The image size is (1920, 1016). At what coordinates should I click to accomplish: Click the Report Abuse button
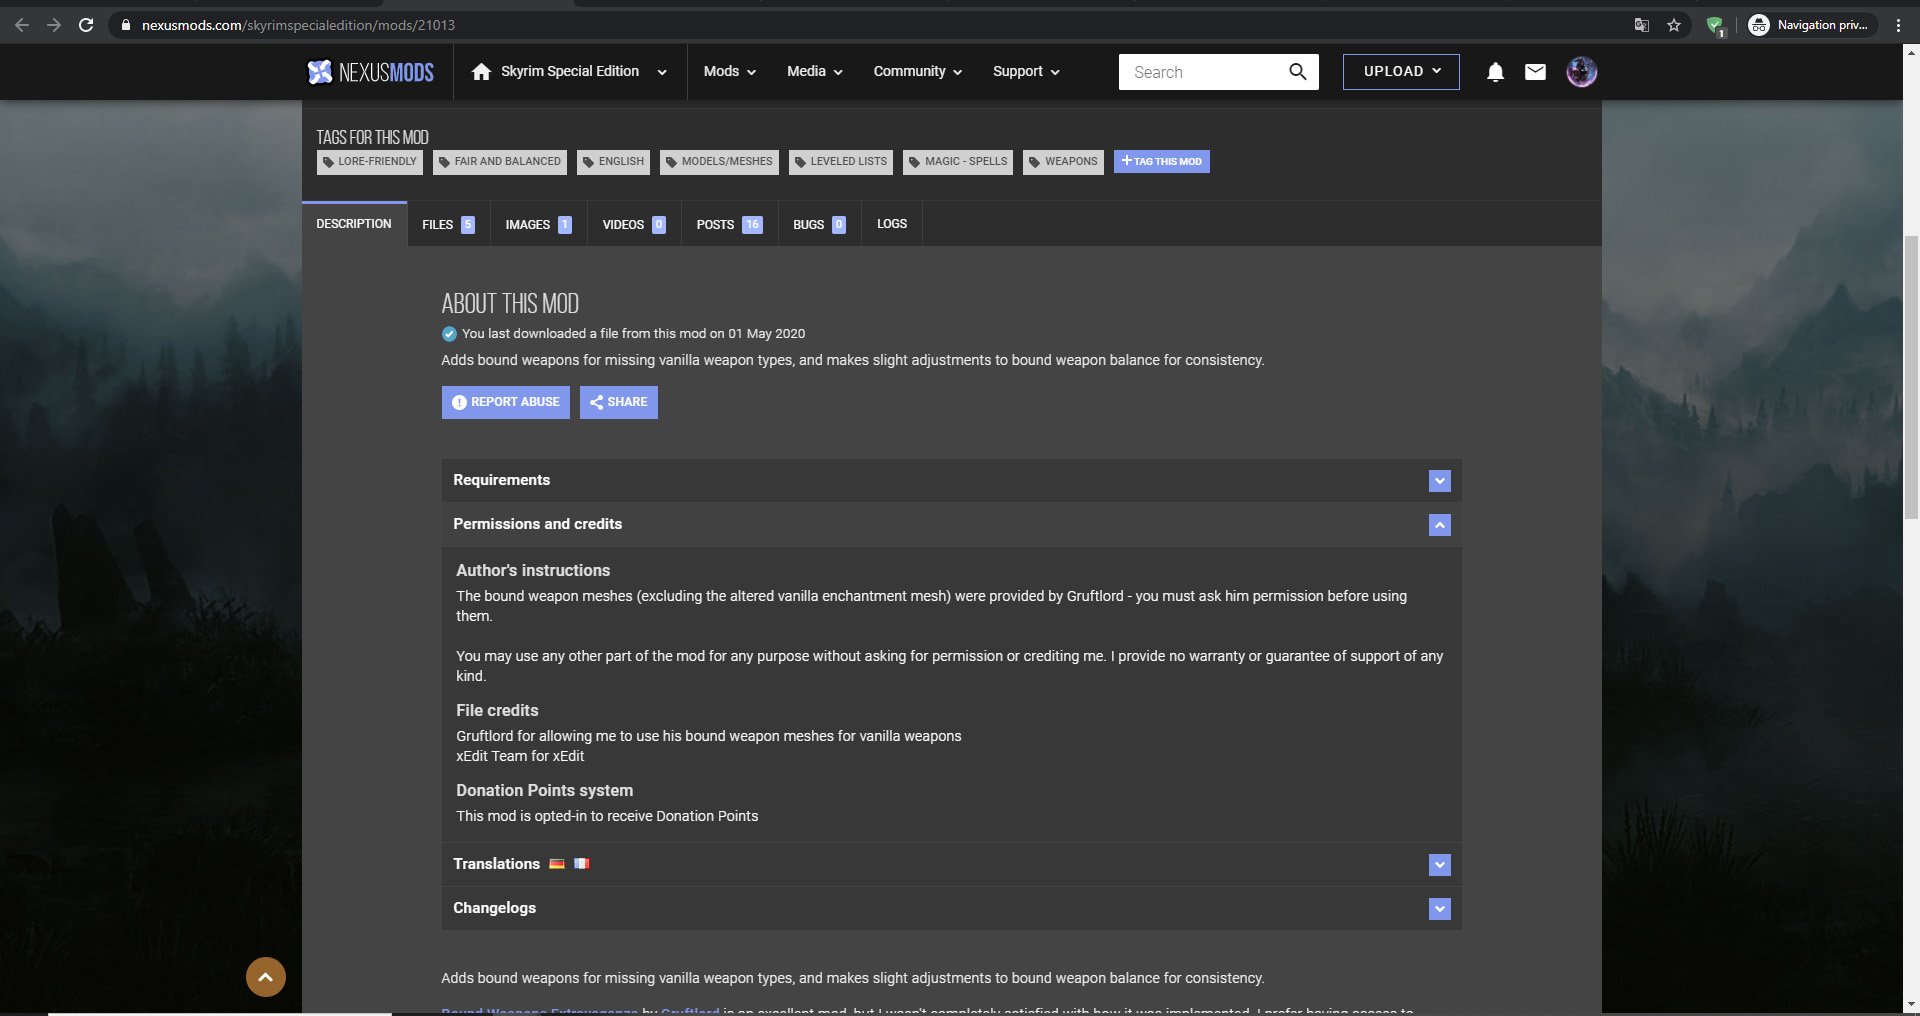(505, 402)
